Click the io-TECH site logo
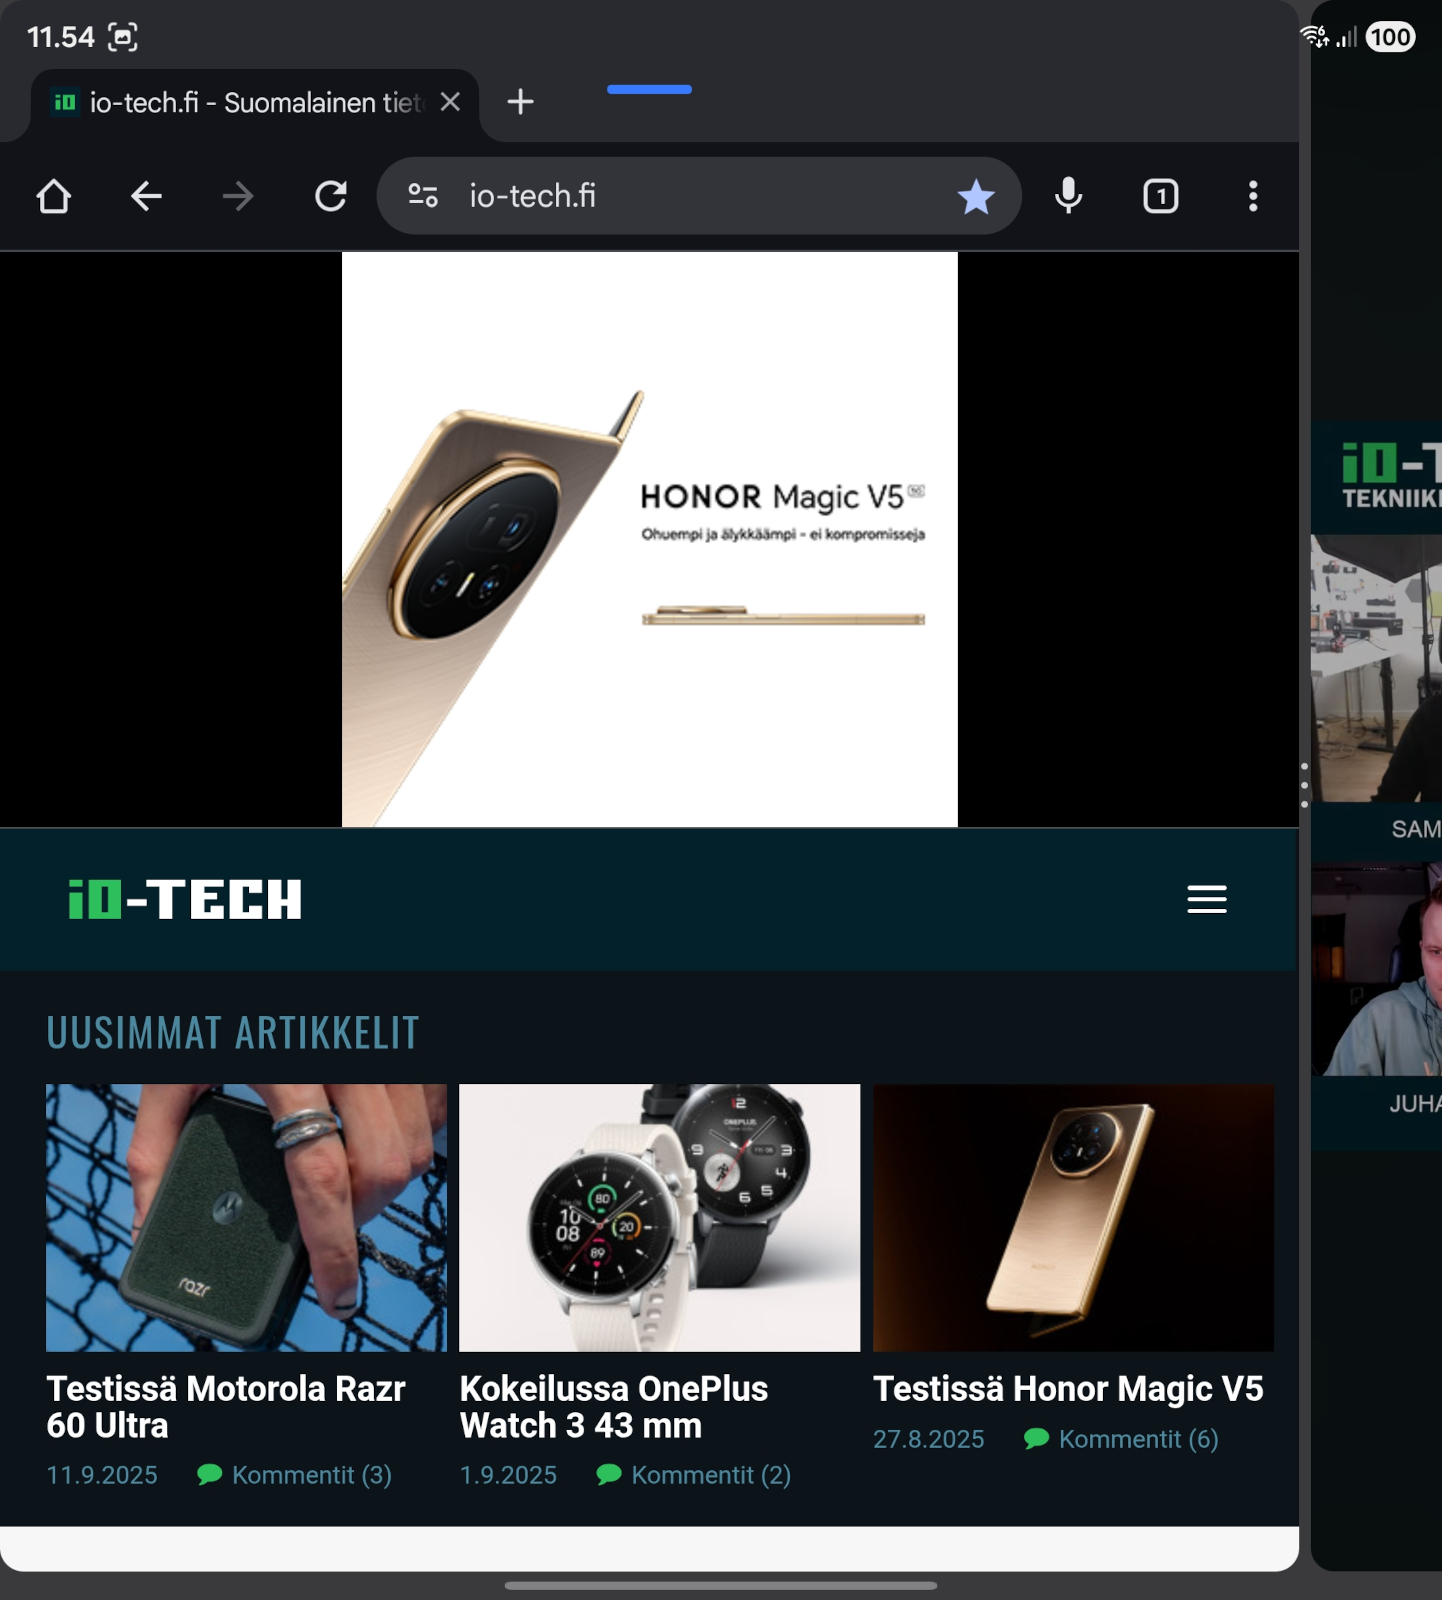This screenshot has width=1442, height=1600. 185,899
